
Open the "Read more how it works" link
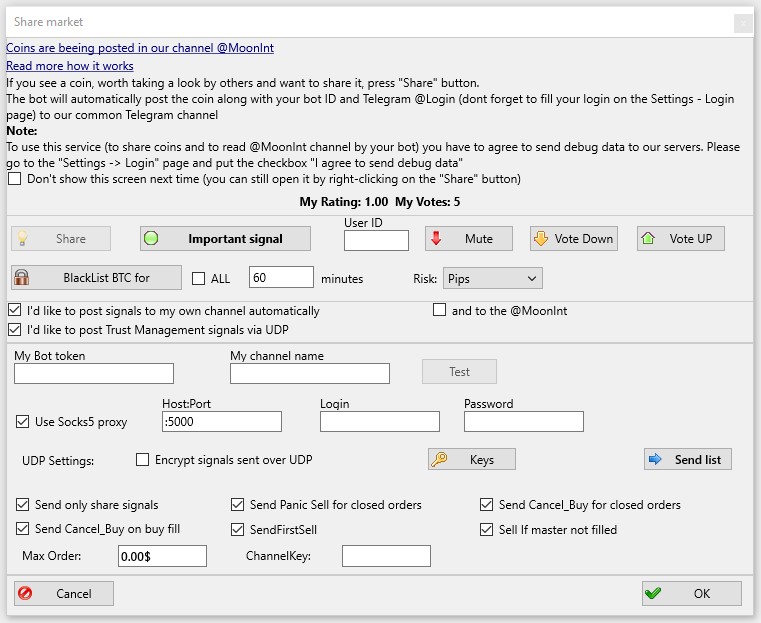click(x=70, y=65)
